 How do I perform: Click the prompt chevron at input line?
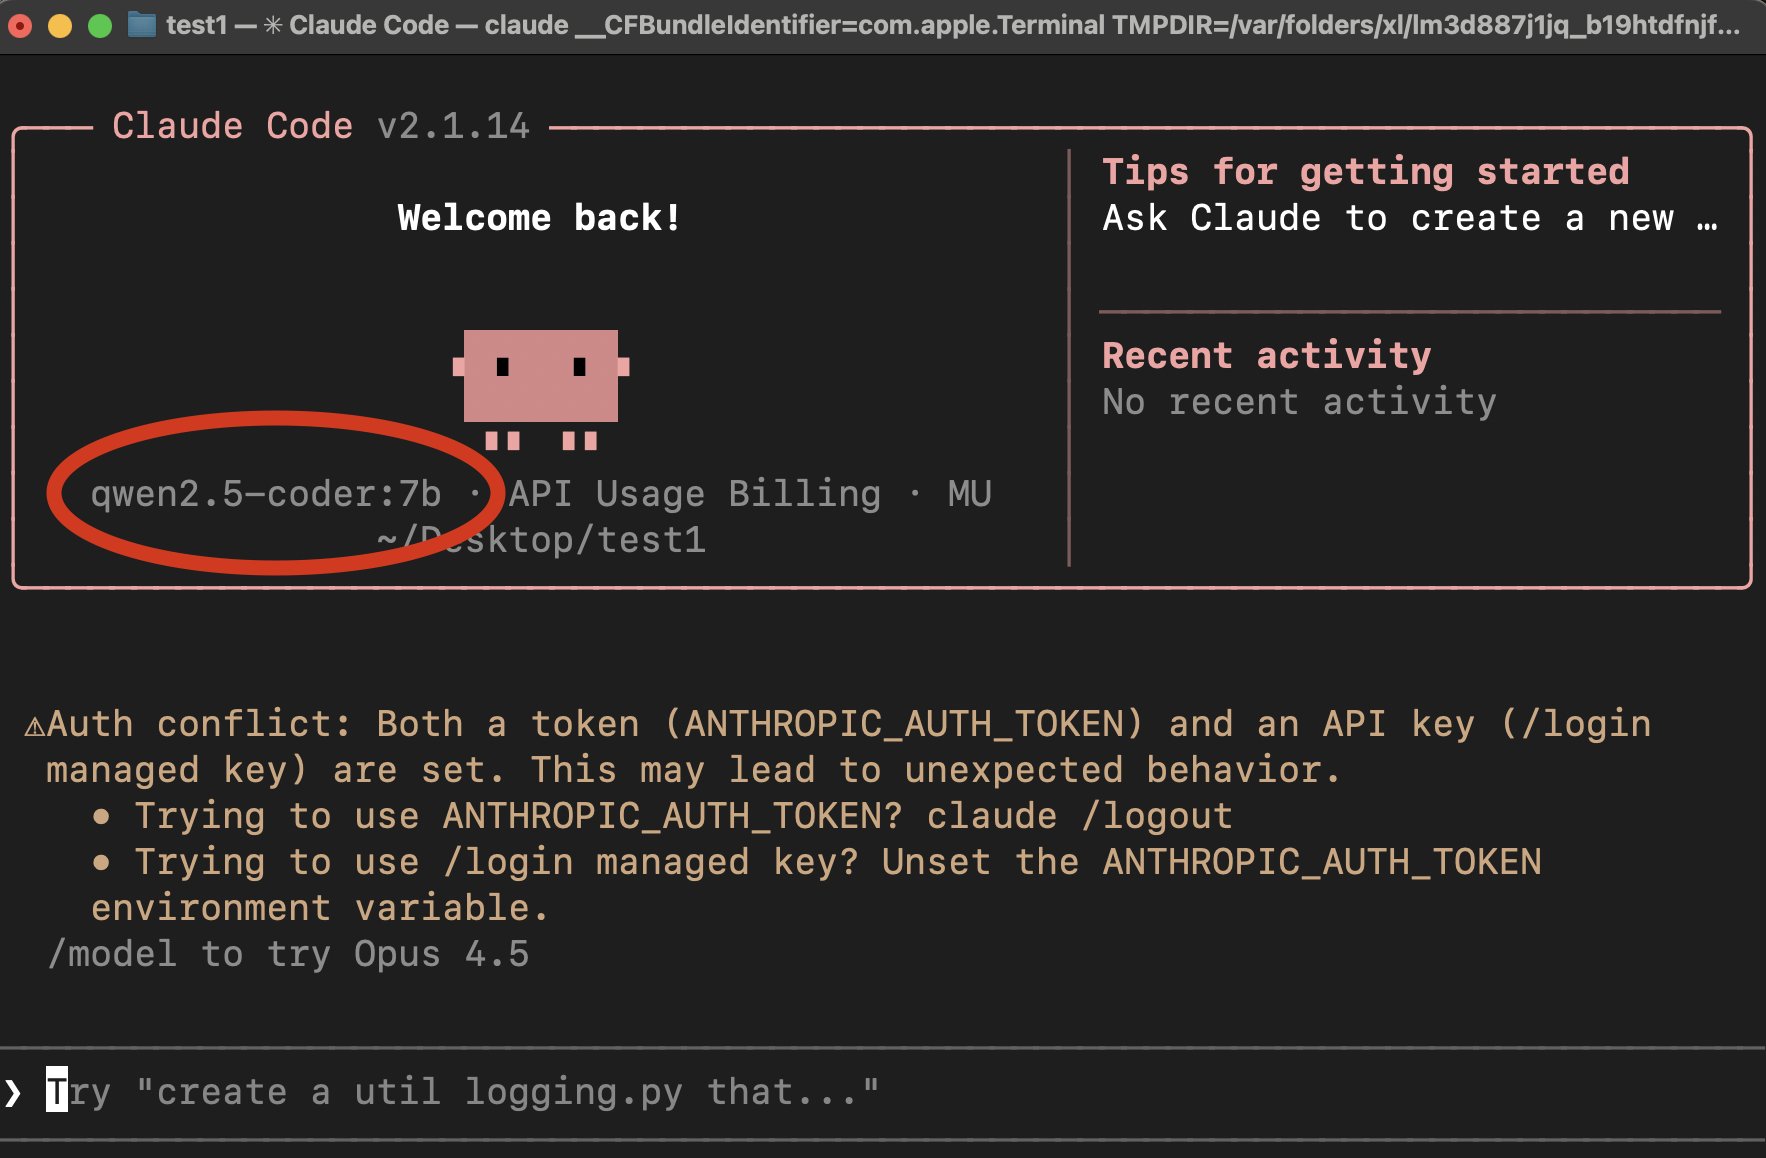click(13, 1092)
